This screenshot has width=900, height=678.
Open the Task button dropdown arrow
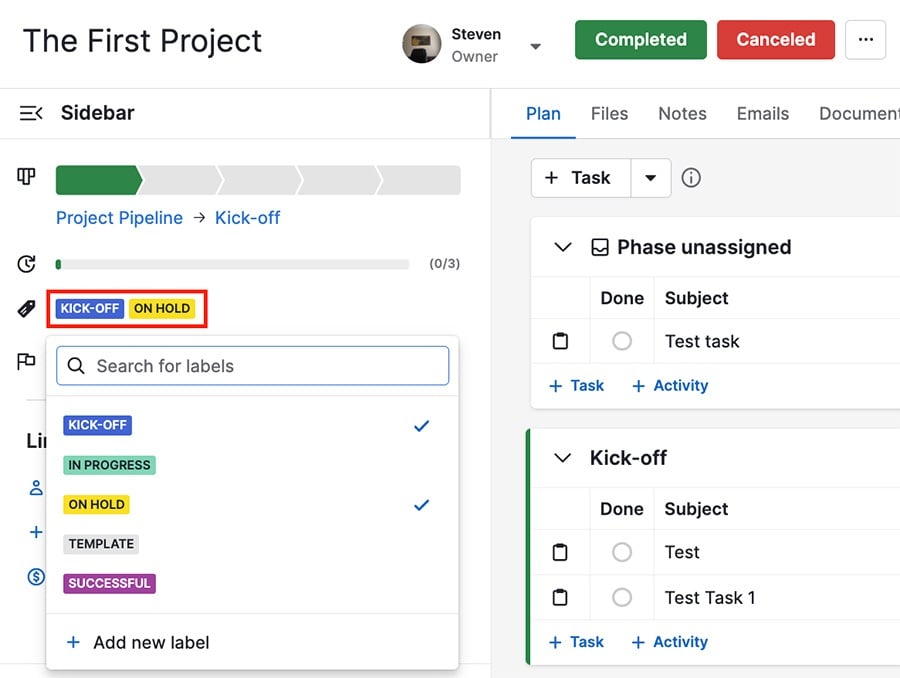pyautogui.click(x=651, y=178)
